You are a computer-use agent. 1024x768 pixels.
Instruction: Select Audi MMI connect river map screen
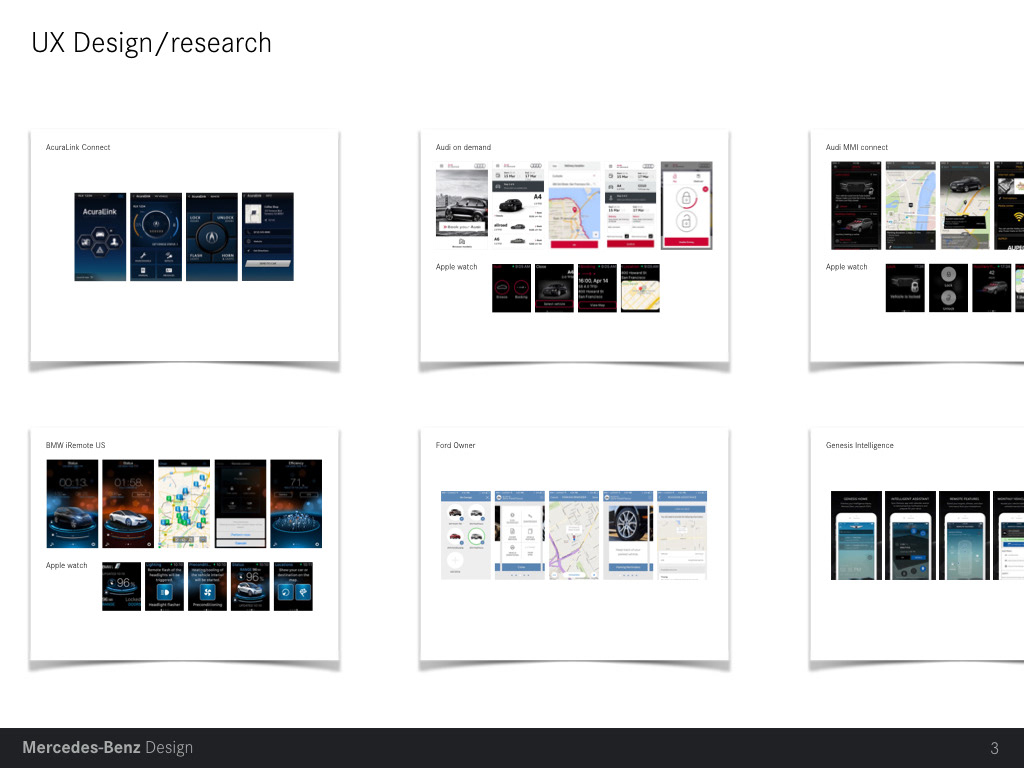tap(910, 206)
